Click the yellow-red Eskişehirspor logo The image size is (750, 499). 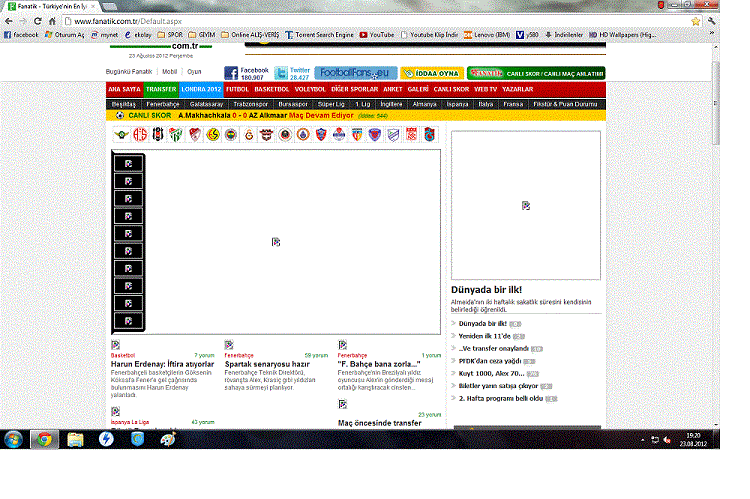point(213,134)
